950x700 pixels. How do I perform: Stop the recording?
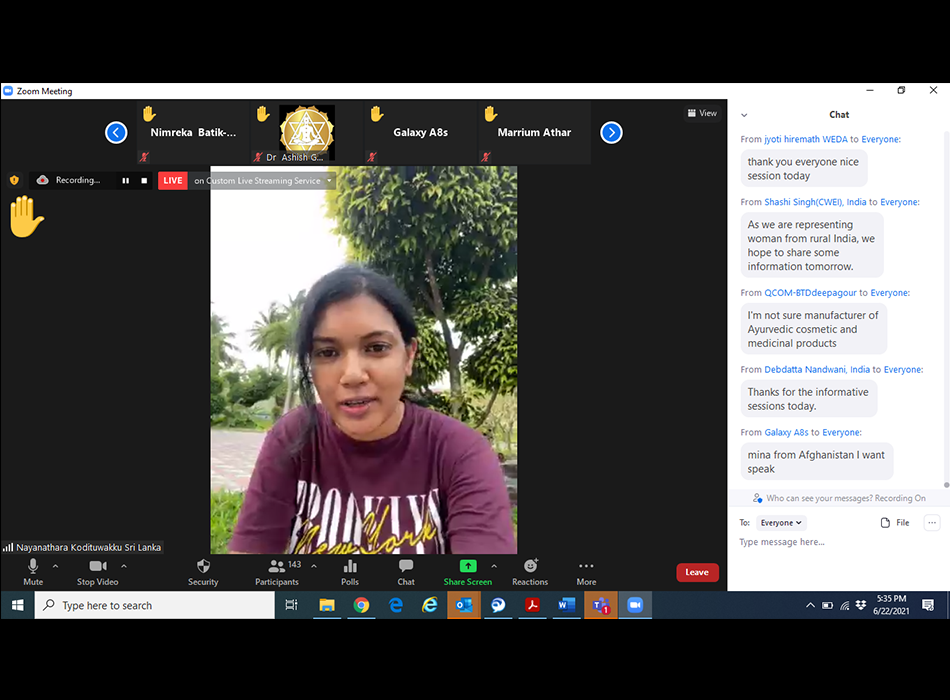[144, 181]
